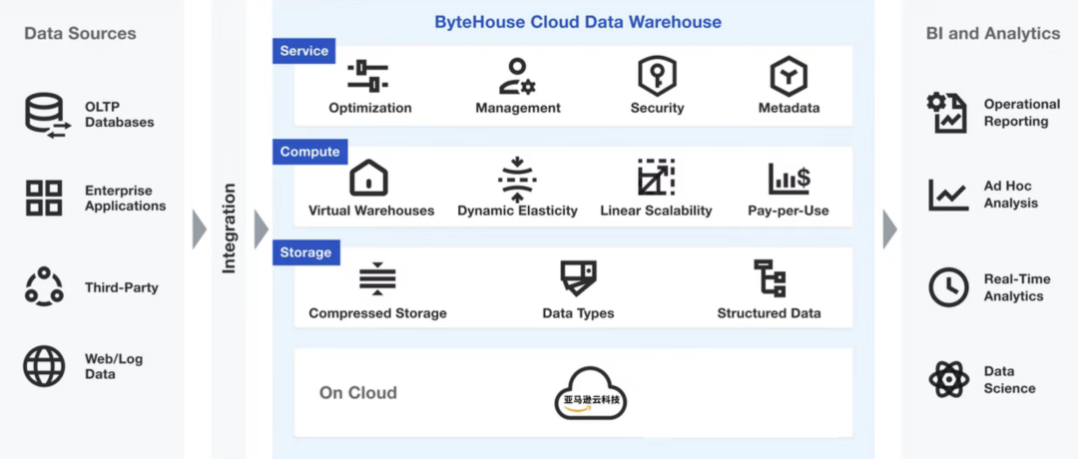Click the cloud provider logo
Viewport: 1078px width, 459px height.
tap(591, 393)
